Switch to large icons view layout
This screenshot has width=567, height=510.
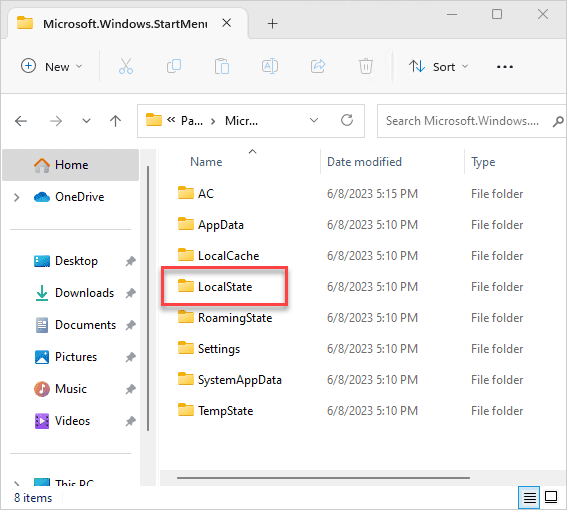(x=551, y=497)
